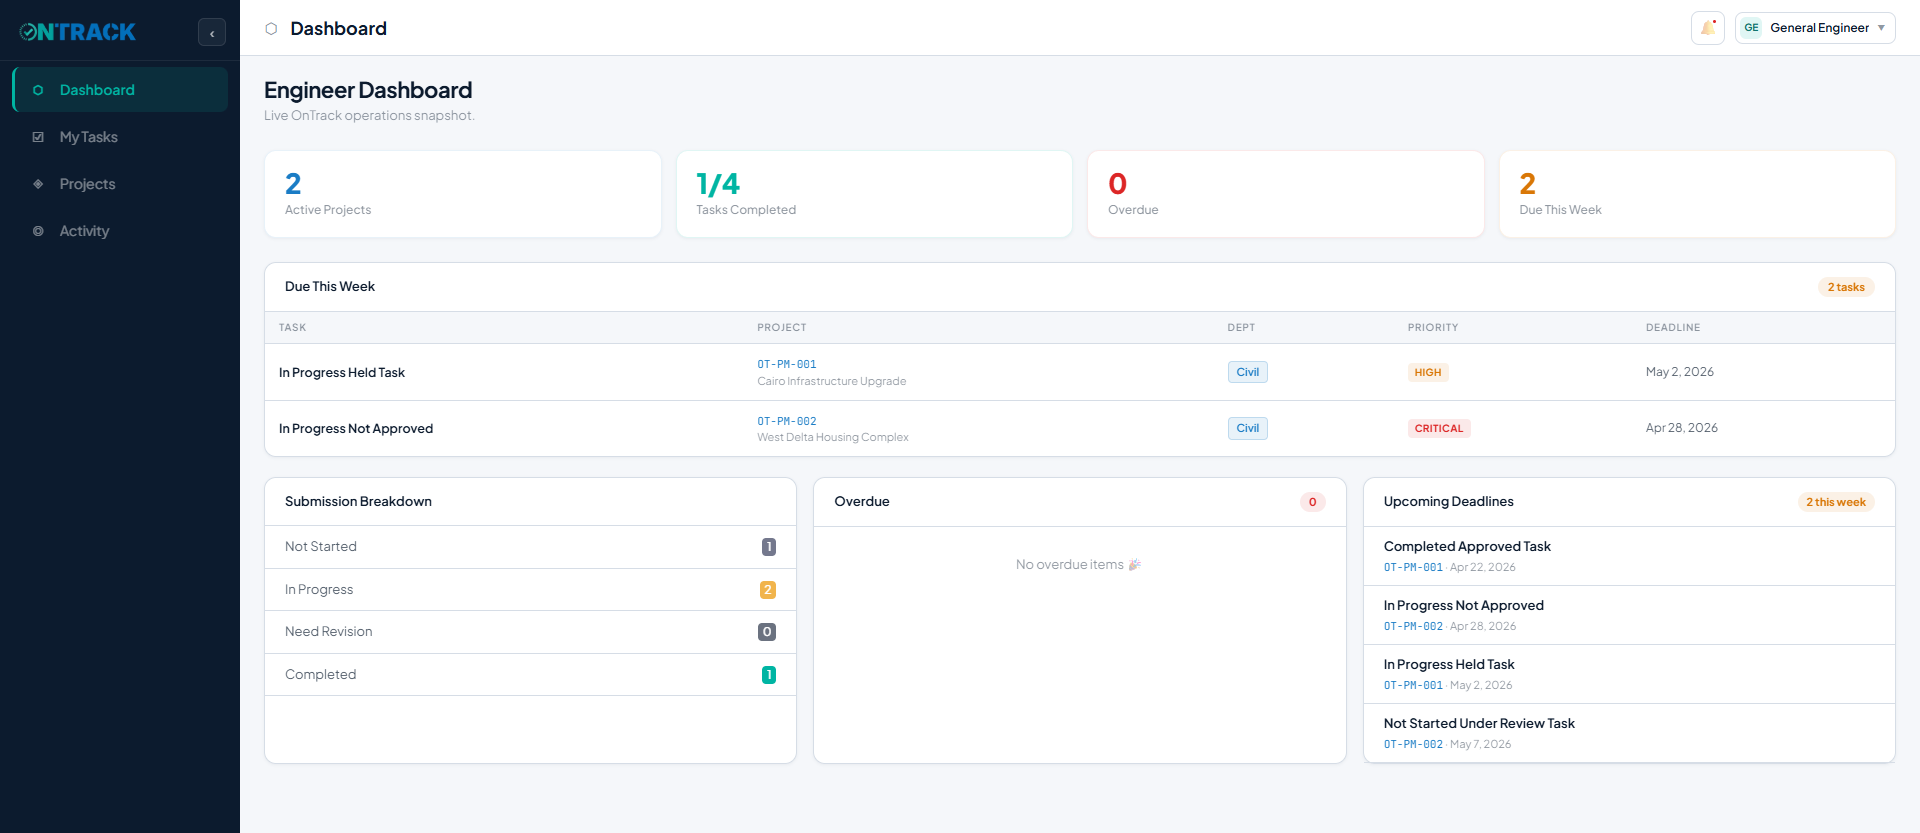This screenshot has height=833, width=1920.
Task: Open the Due This Week stat card
Action: 1697,194
